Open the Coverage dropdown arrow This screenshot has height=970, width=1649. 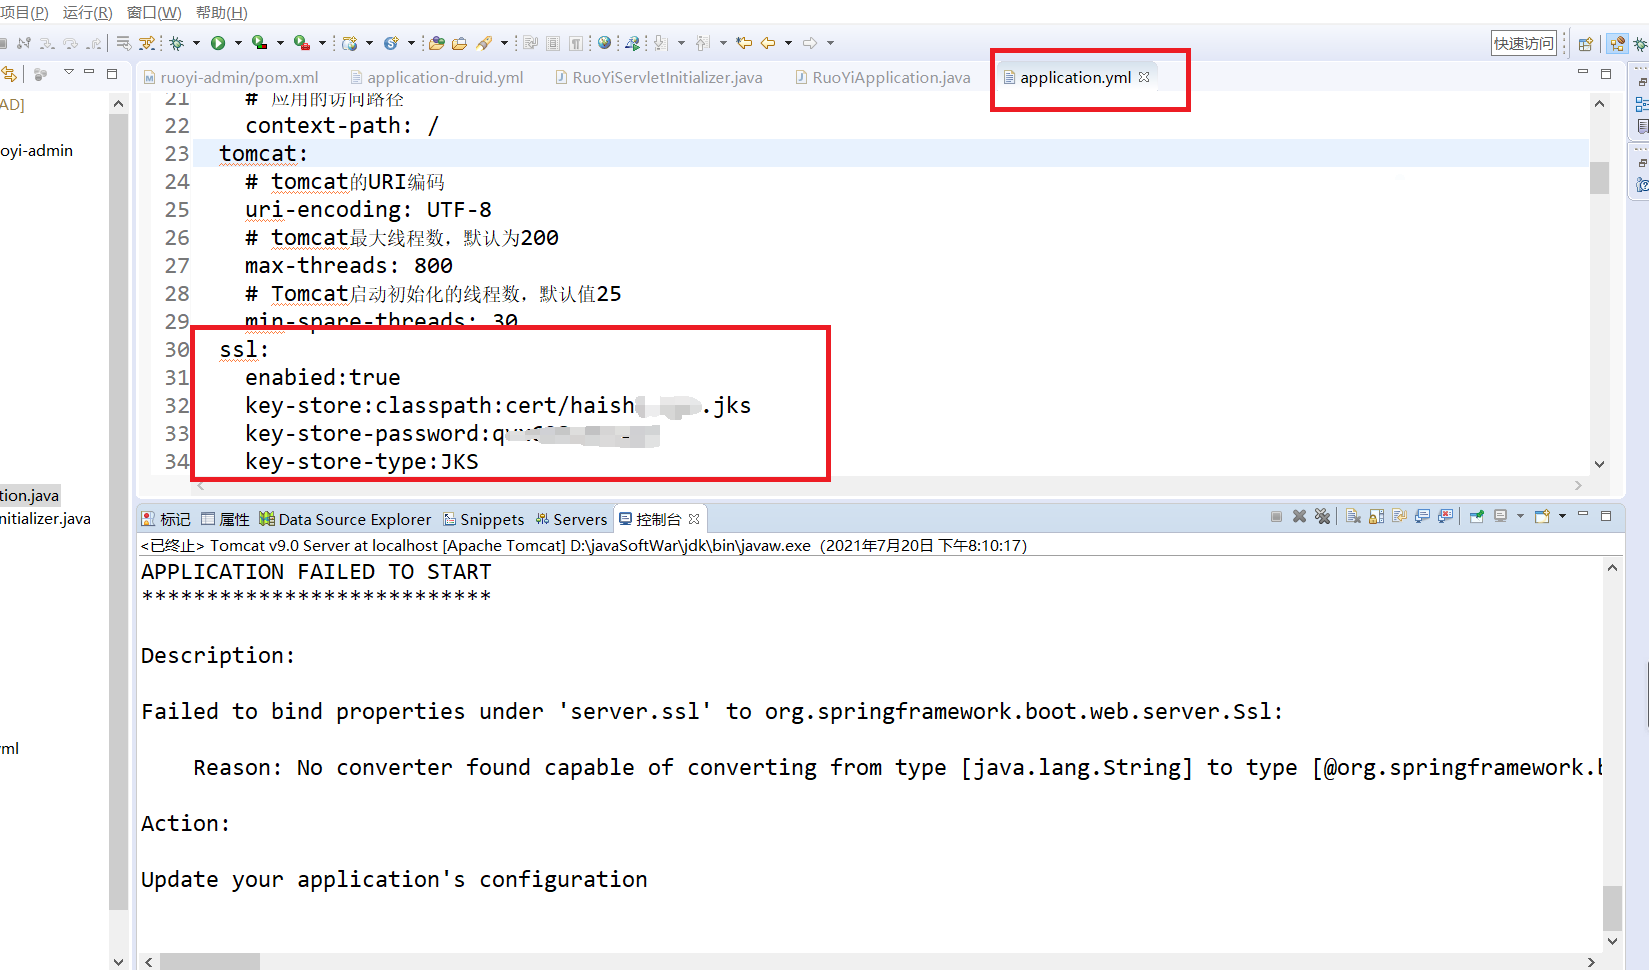click(x=280, y=43)
